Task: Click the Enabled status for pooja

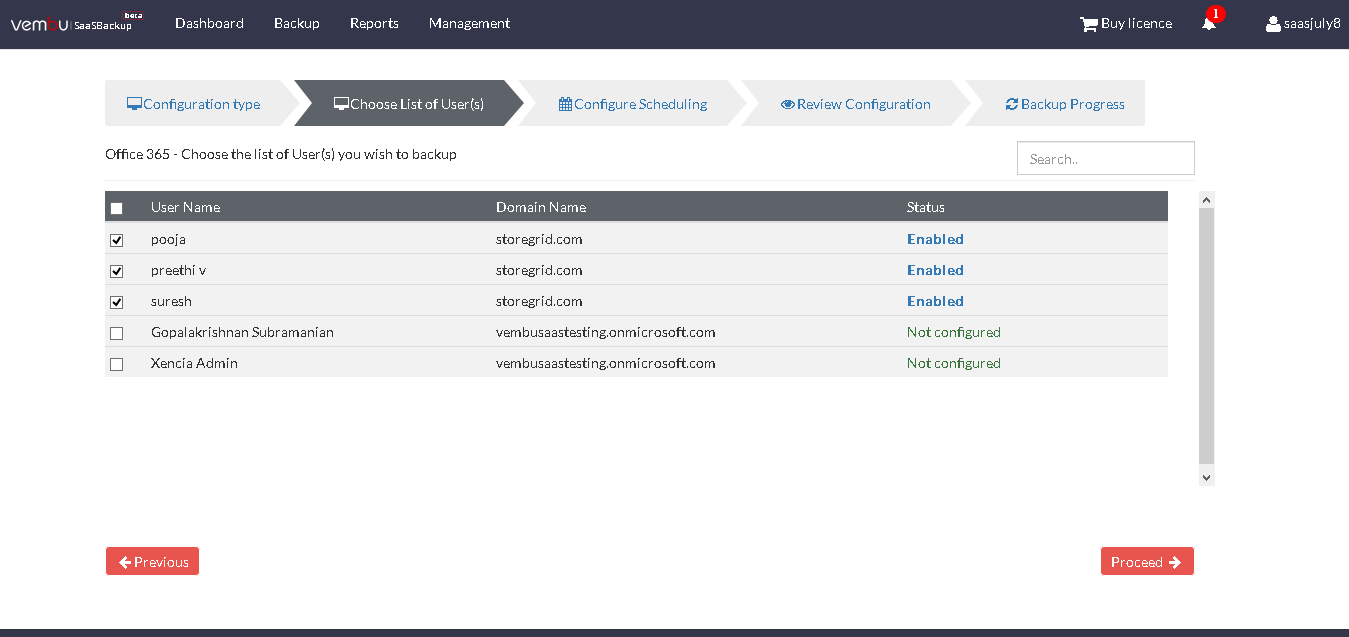Action: (935, 239)
